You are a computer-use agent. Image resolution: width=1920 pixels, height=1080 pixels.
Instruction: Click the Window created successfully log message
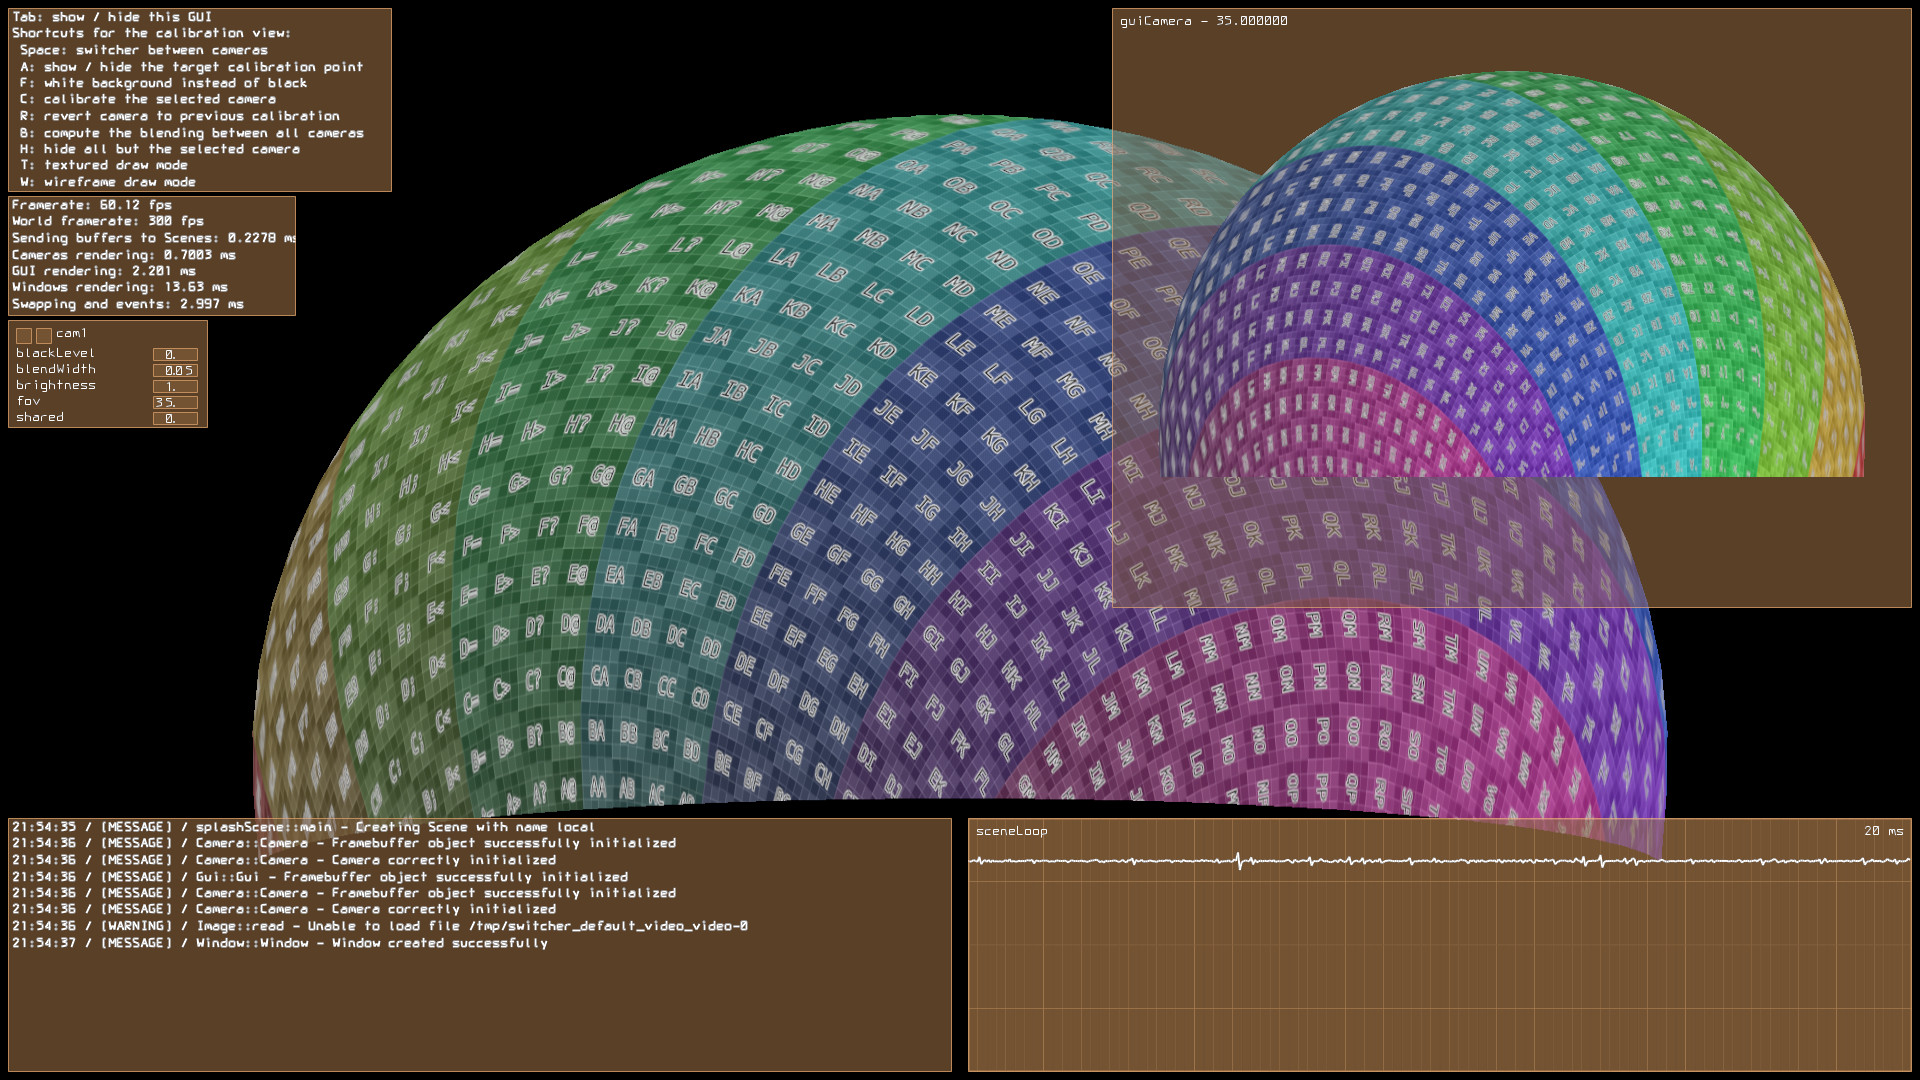coord(280,942)
